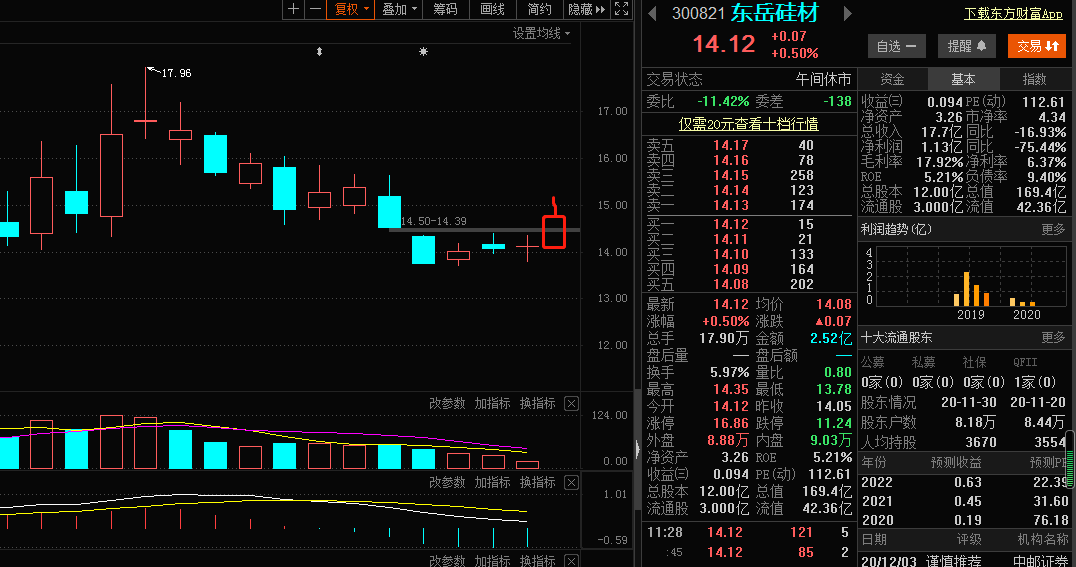
Task: Click the up-down arrow marker above chart
Action: 319,51
